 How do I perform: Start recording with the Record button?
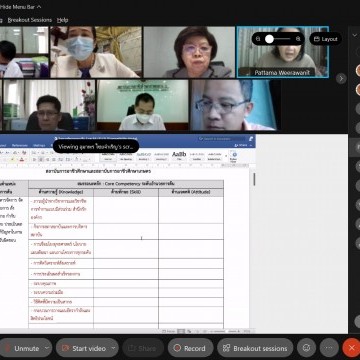[x=190, y=348]
